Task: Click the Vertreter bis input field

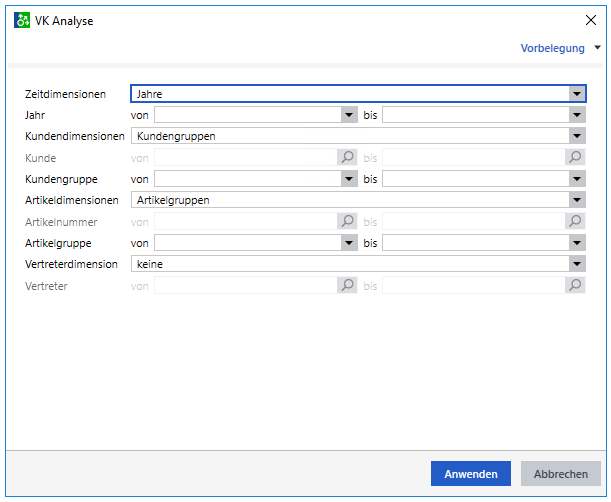Action: point(473,285)
